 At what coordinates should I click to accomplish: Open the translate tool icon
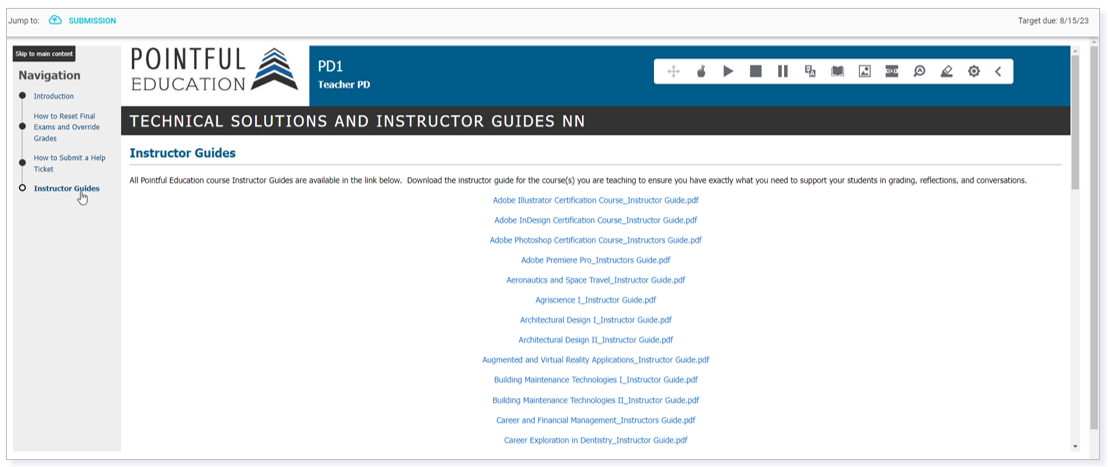[x=811, y=71]
